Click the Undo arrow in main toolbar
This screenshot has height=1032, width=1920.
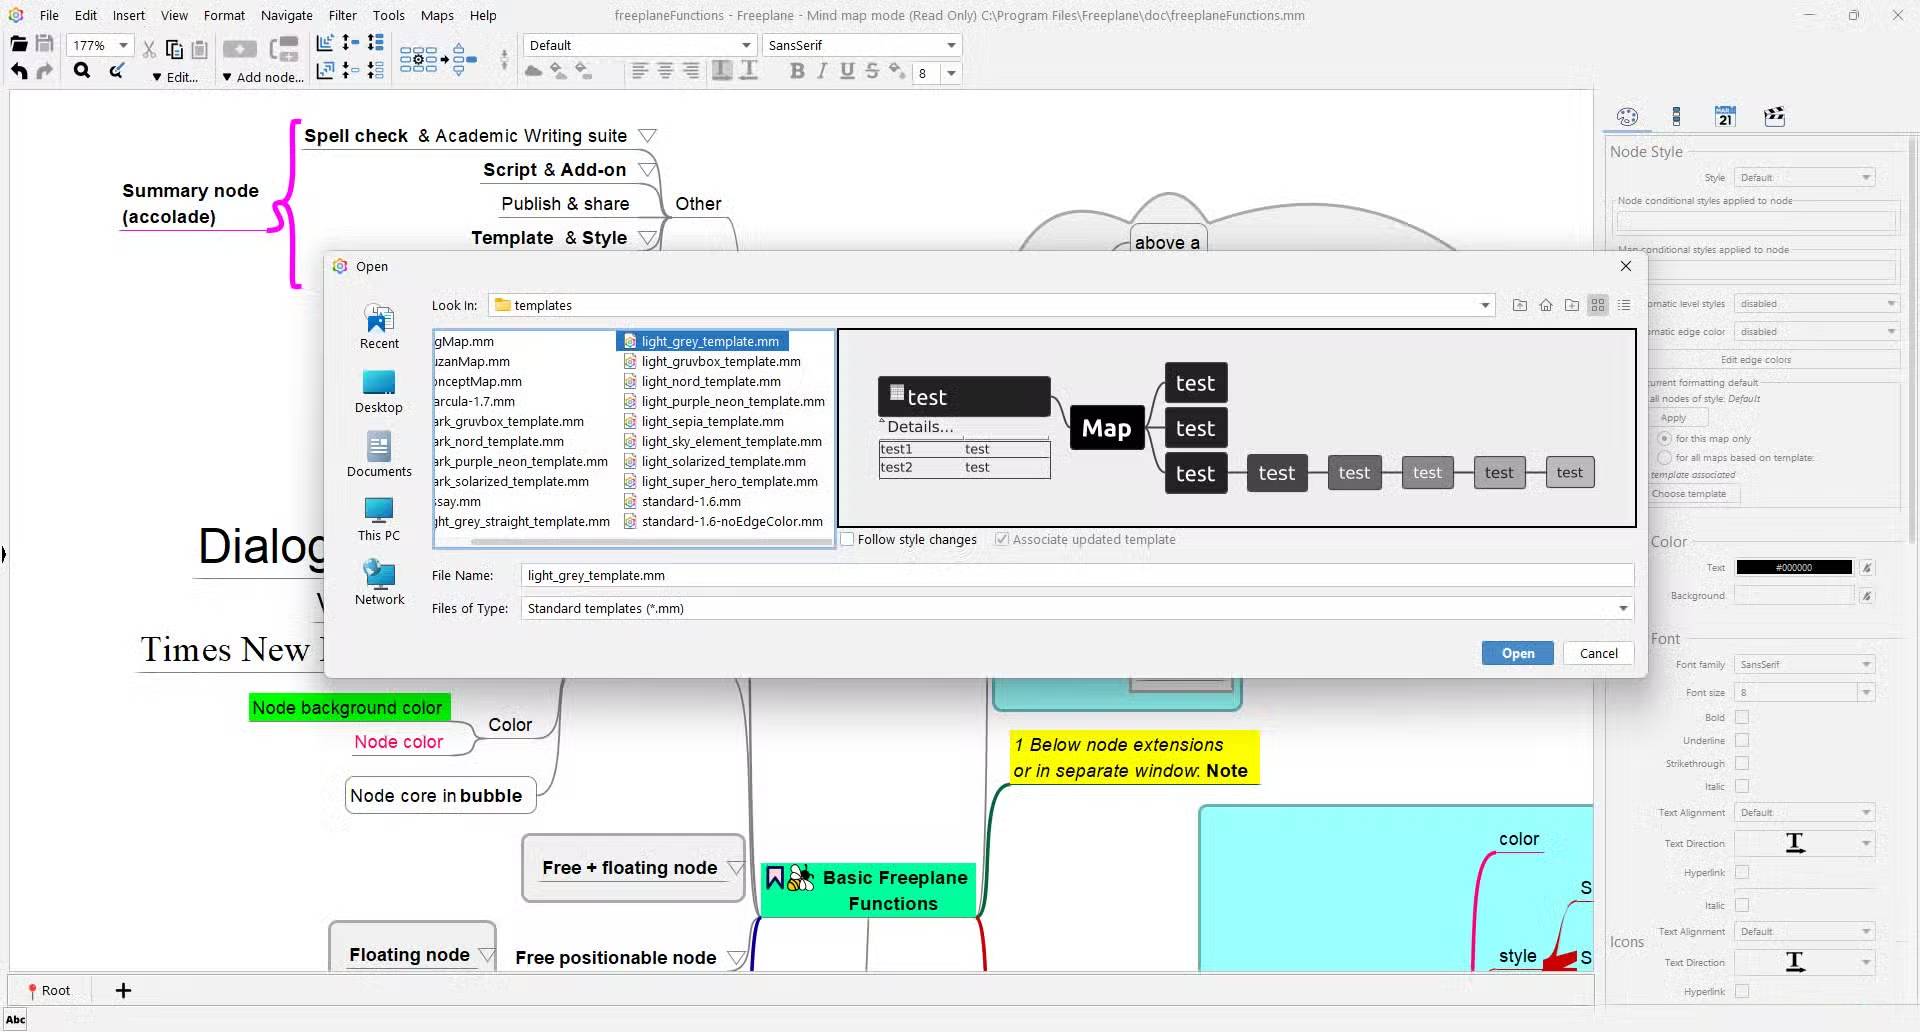point(19,71)
